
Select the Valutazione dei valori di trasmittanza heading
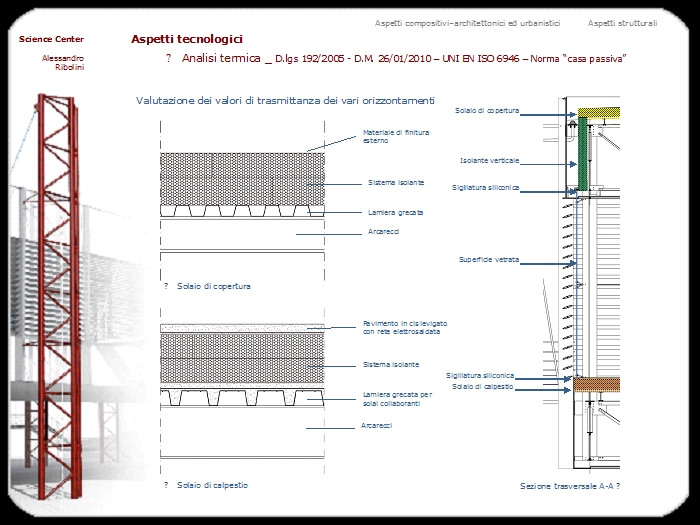pos(285,100)
